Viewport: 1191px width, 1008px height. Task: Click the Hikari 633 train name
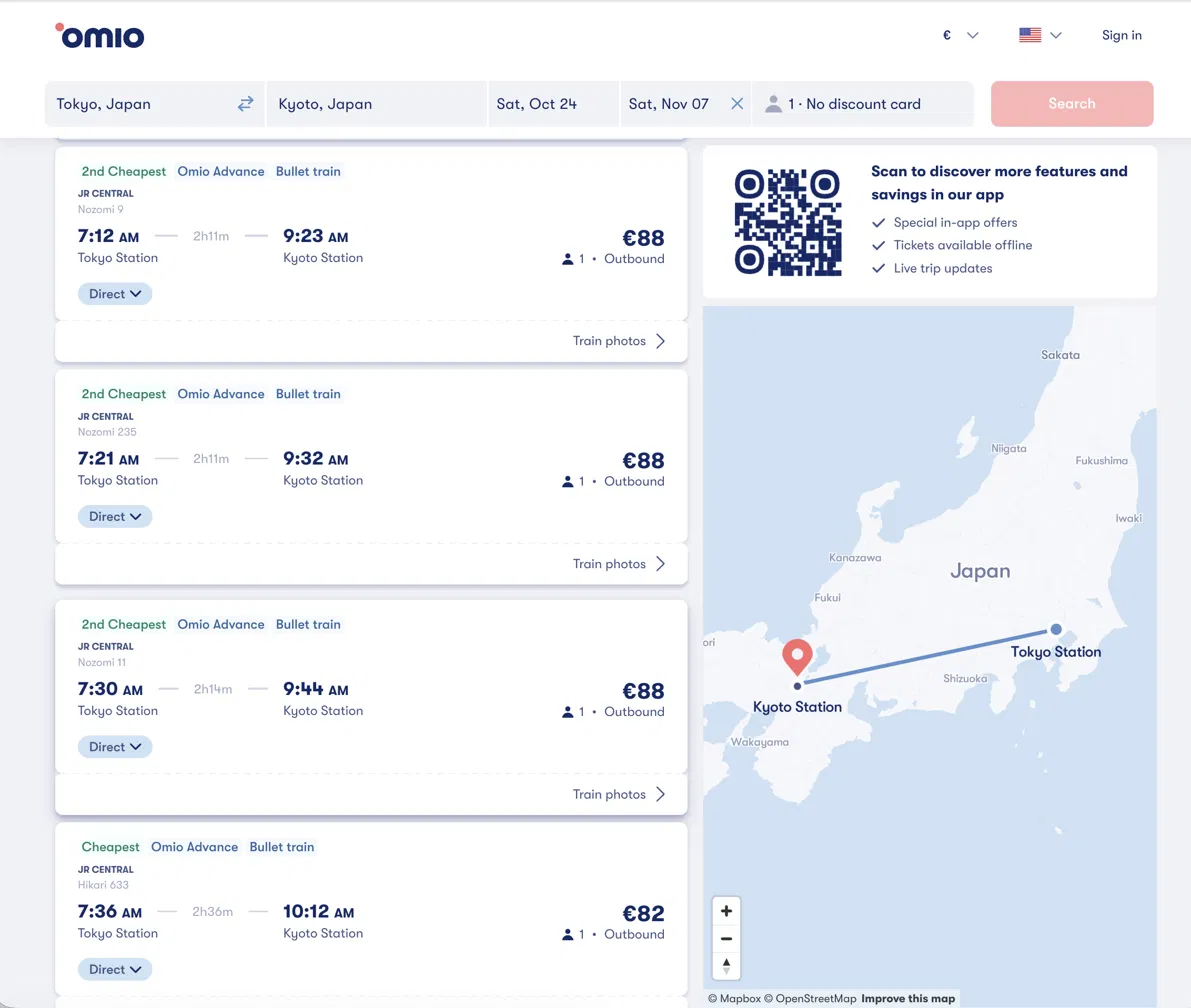103,884
